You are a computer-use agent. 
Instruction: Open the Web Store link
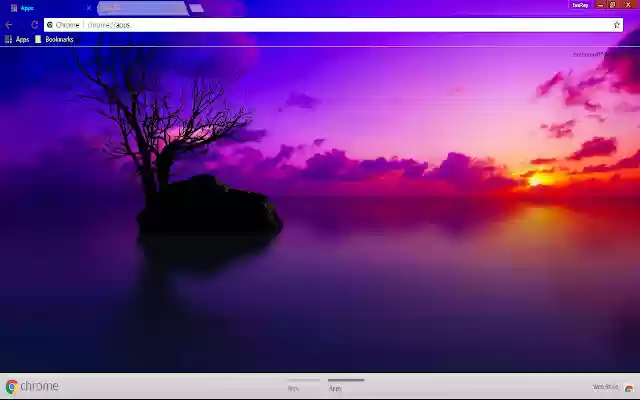tap(605, 387)
